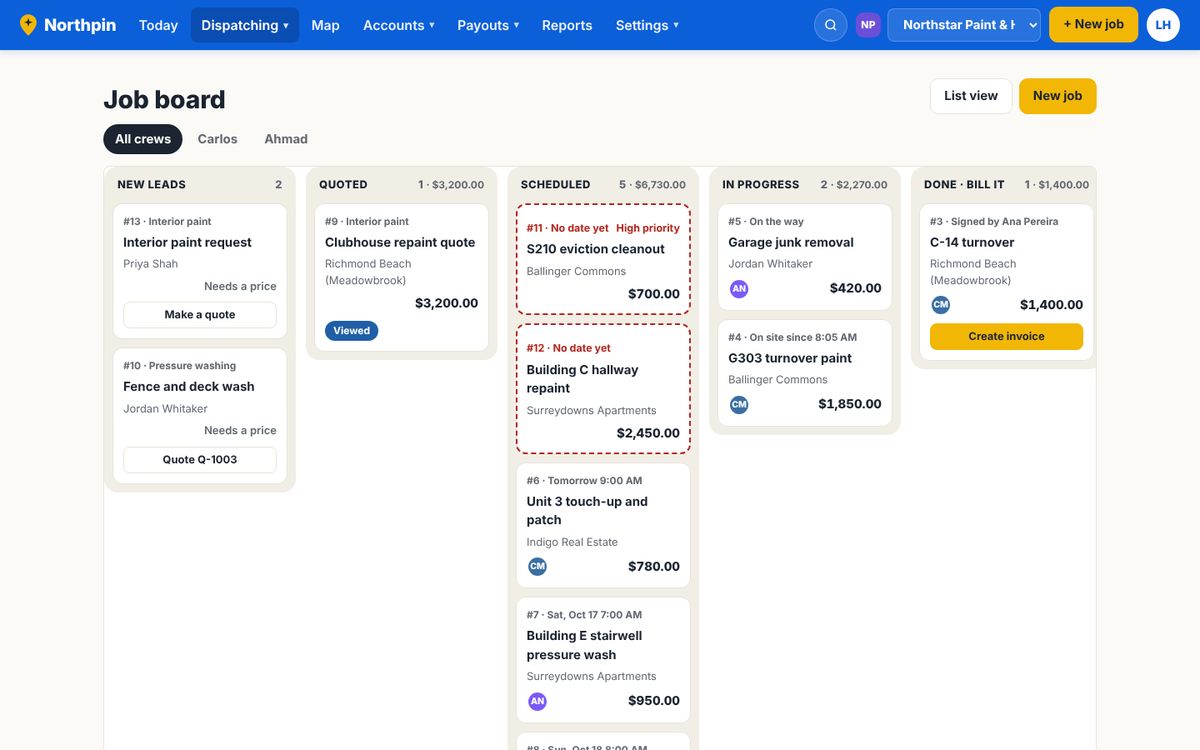Click Ballinger Commons on S210 eviction card
This screenshot has width=1200, height=750.
(576, 271)
